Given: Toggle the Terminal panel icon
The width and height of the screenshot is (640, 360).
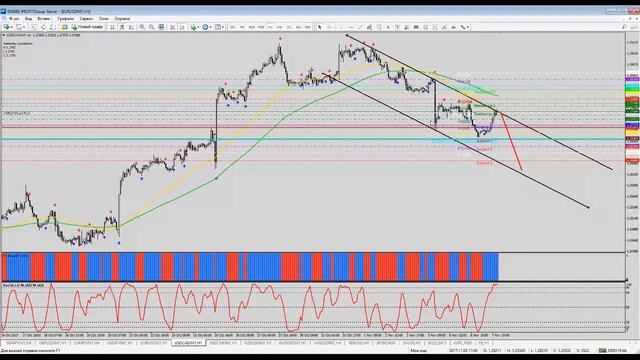Looking at the screenshot, I should (64, 27).
